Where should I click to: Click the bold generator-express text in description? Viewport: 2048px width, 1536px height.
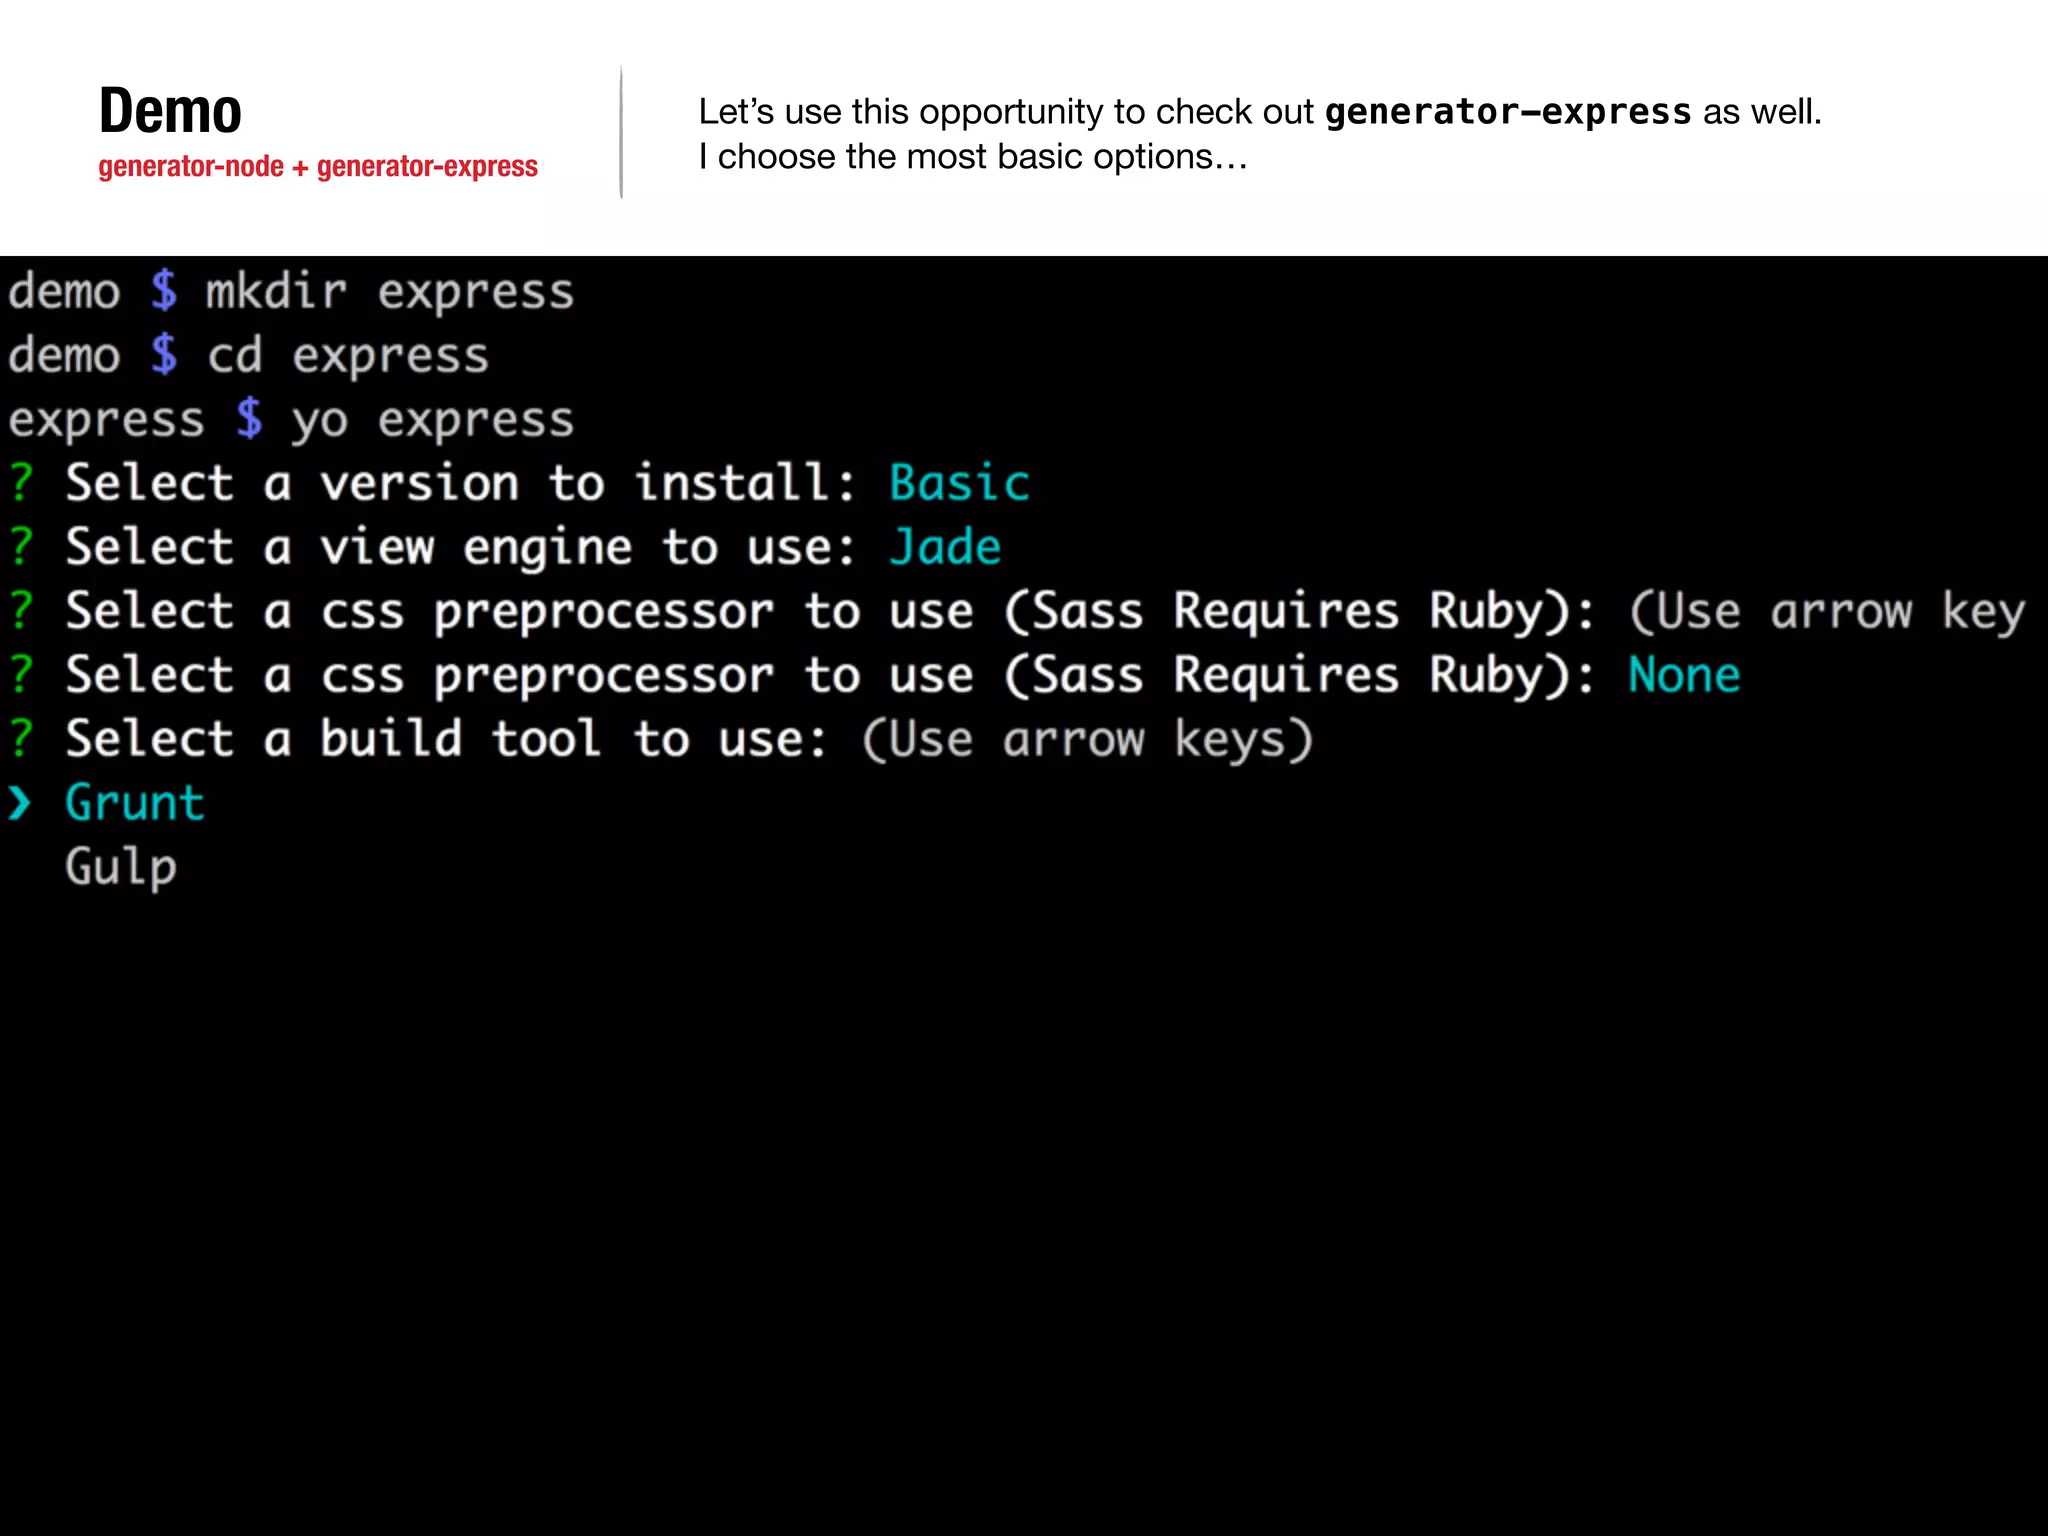tap(1507, 111)
